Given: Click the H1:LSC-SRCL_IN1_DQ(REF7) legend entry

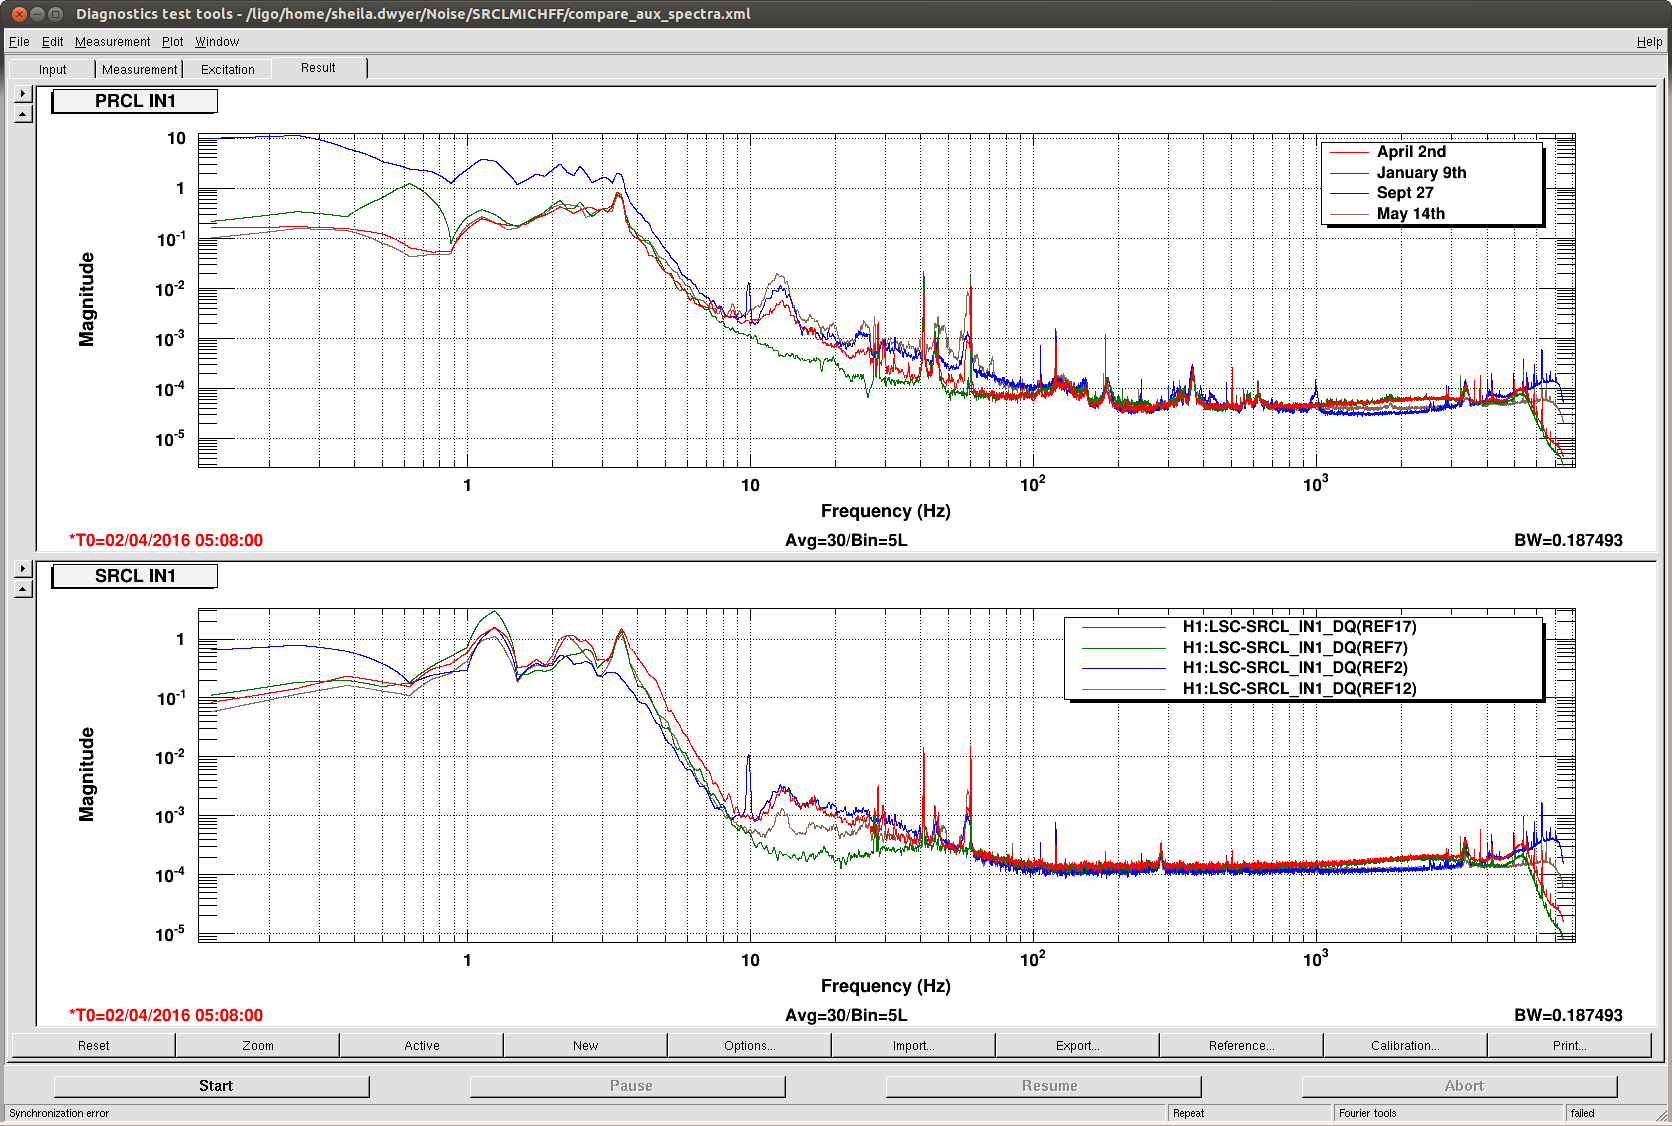Looking at the screenshot, I should point(1295,648).
